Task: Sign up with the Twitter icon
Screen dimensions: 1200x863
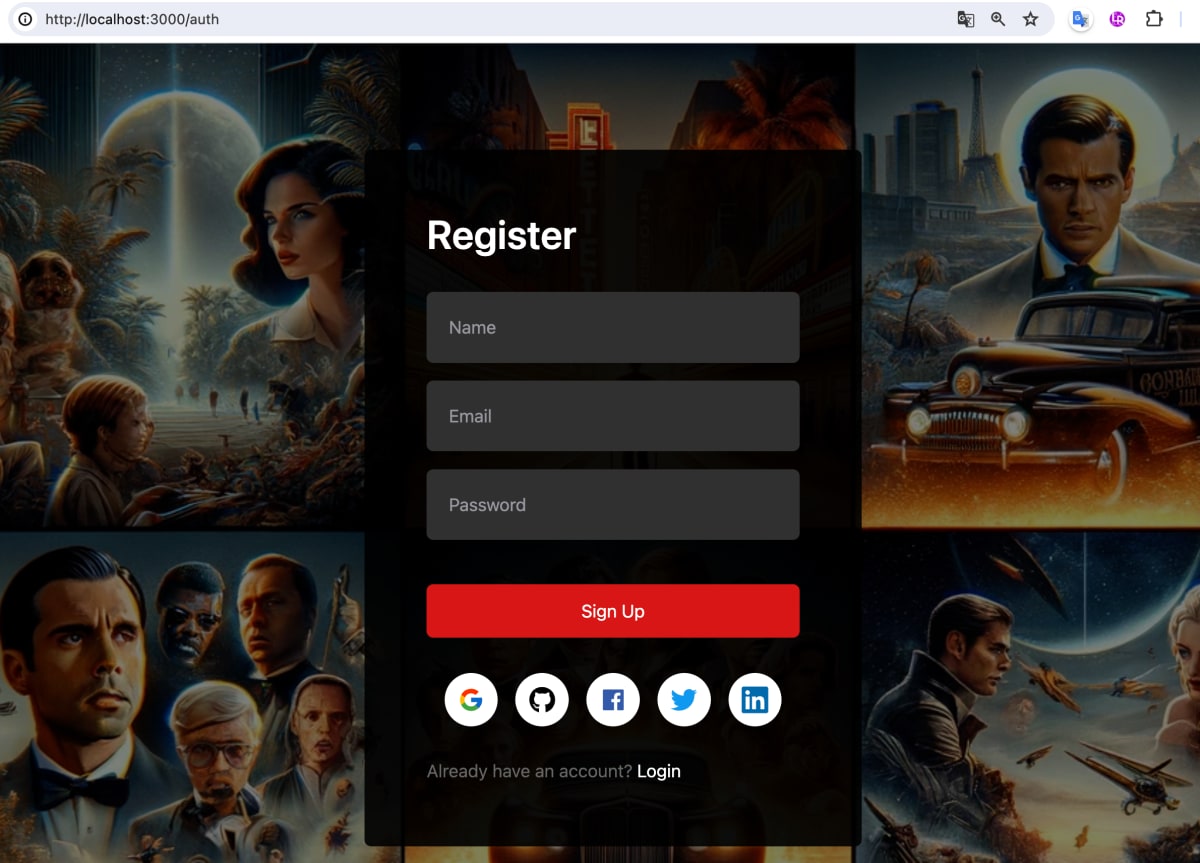Action: [x=684, y=700]
